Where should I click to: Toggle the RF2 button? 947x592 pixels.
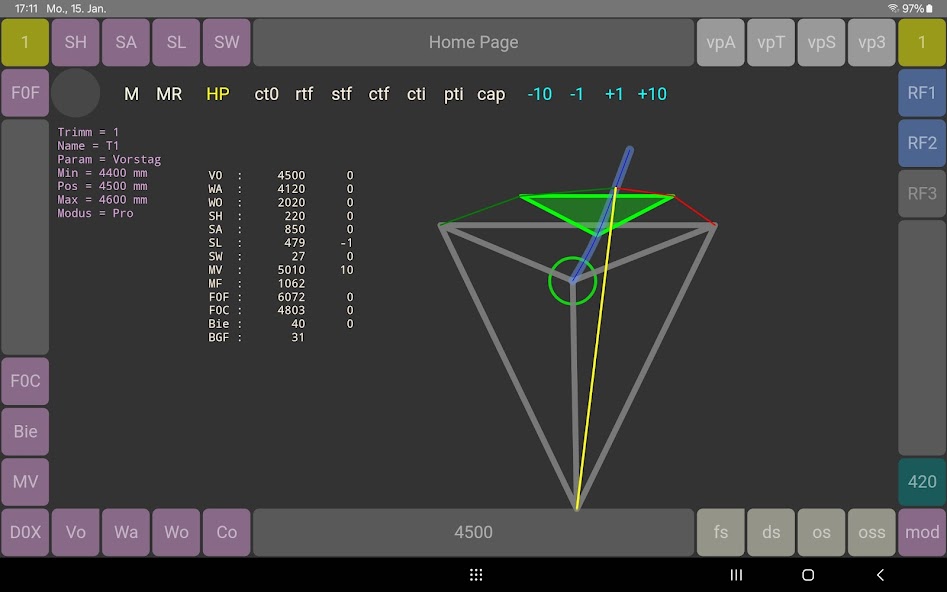921,143
